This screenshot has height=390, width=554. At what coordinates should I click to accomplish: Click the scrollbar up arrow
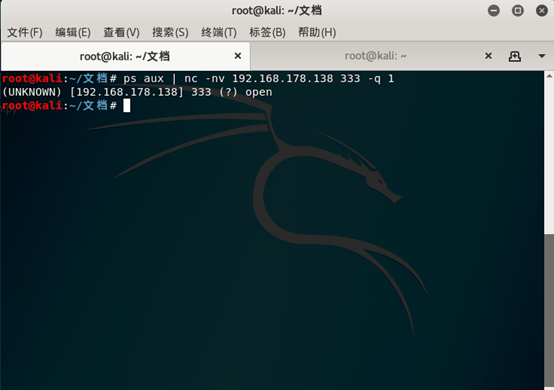[x=549, y=76]
